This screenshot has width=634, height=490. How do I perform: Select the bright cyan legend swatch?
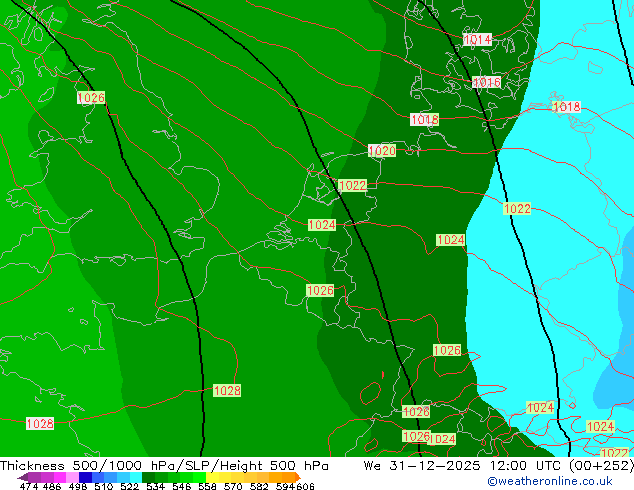[135, 477]
